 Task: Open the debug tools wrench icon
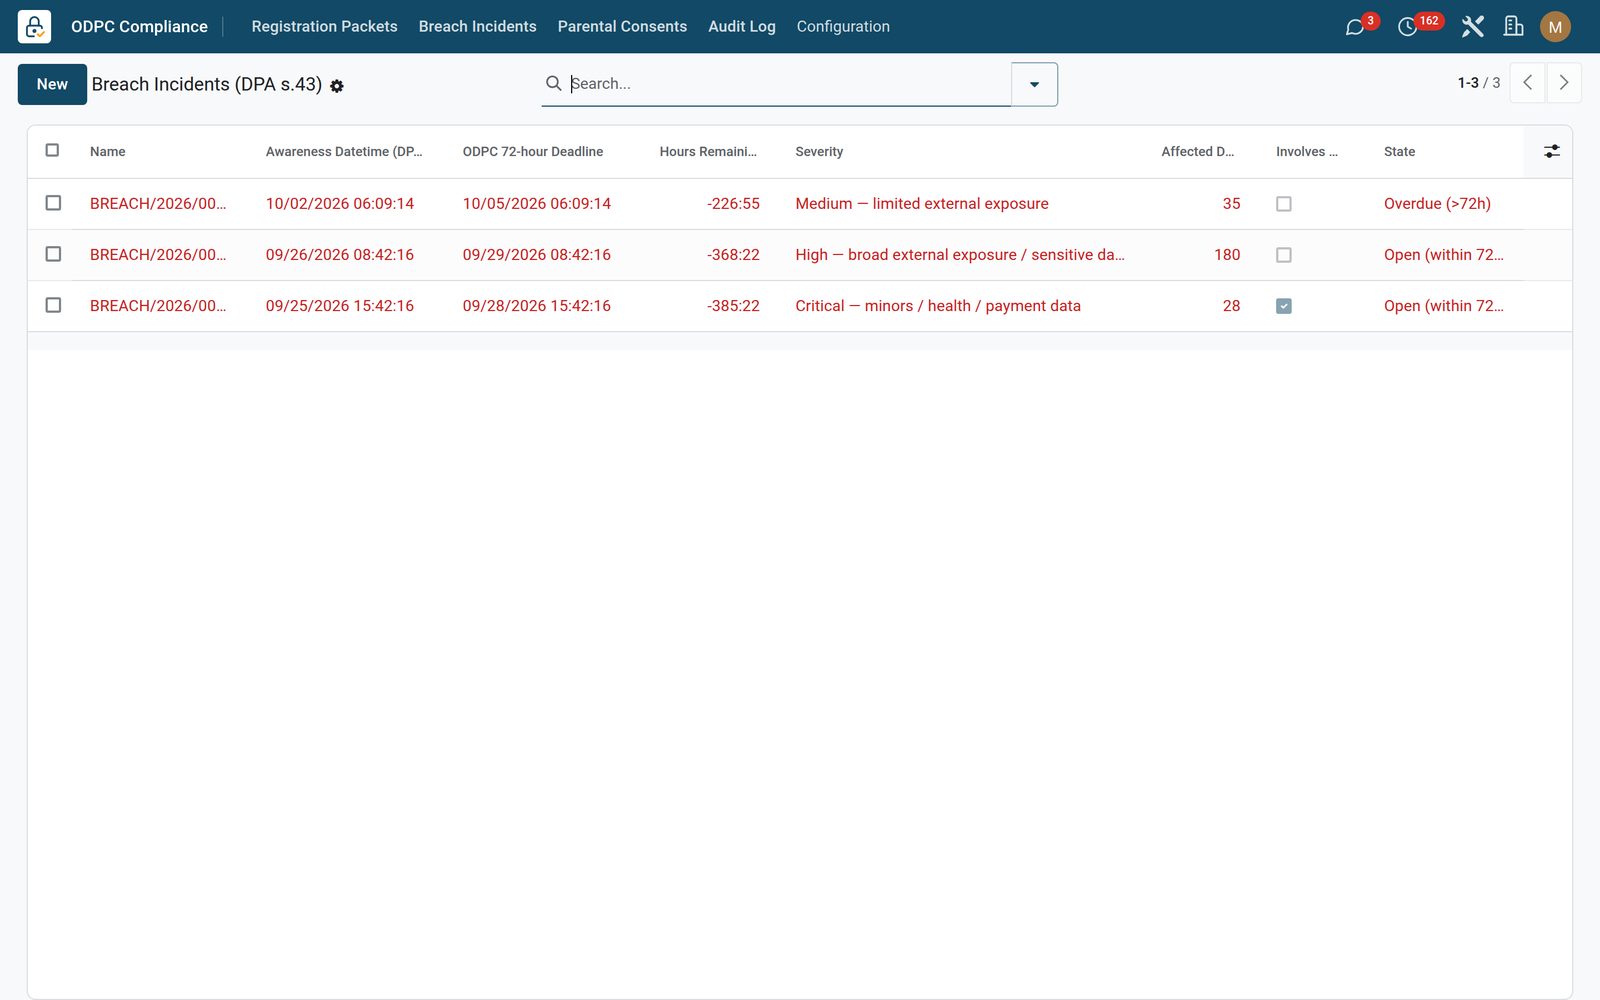(1472, 27)
